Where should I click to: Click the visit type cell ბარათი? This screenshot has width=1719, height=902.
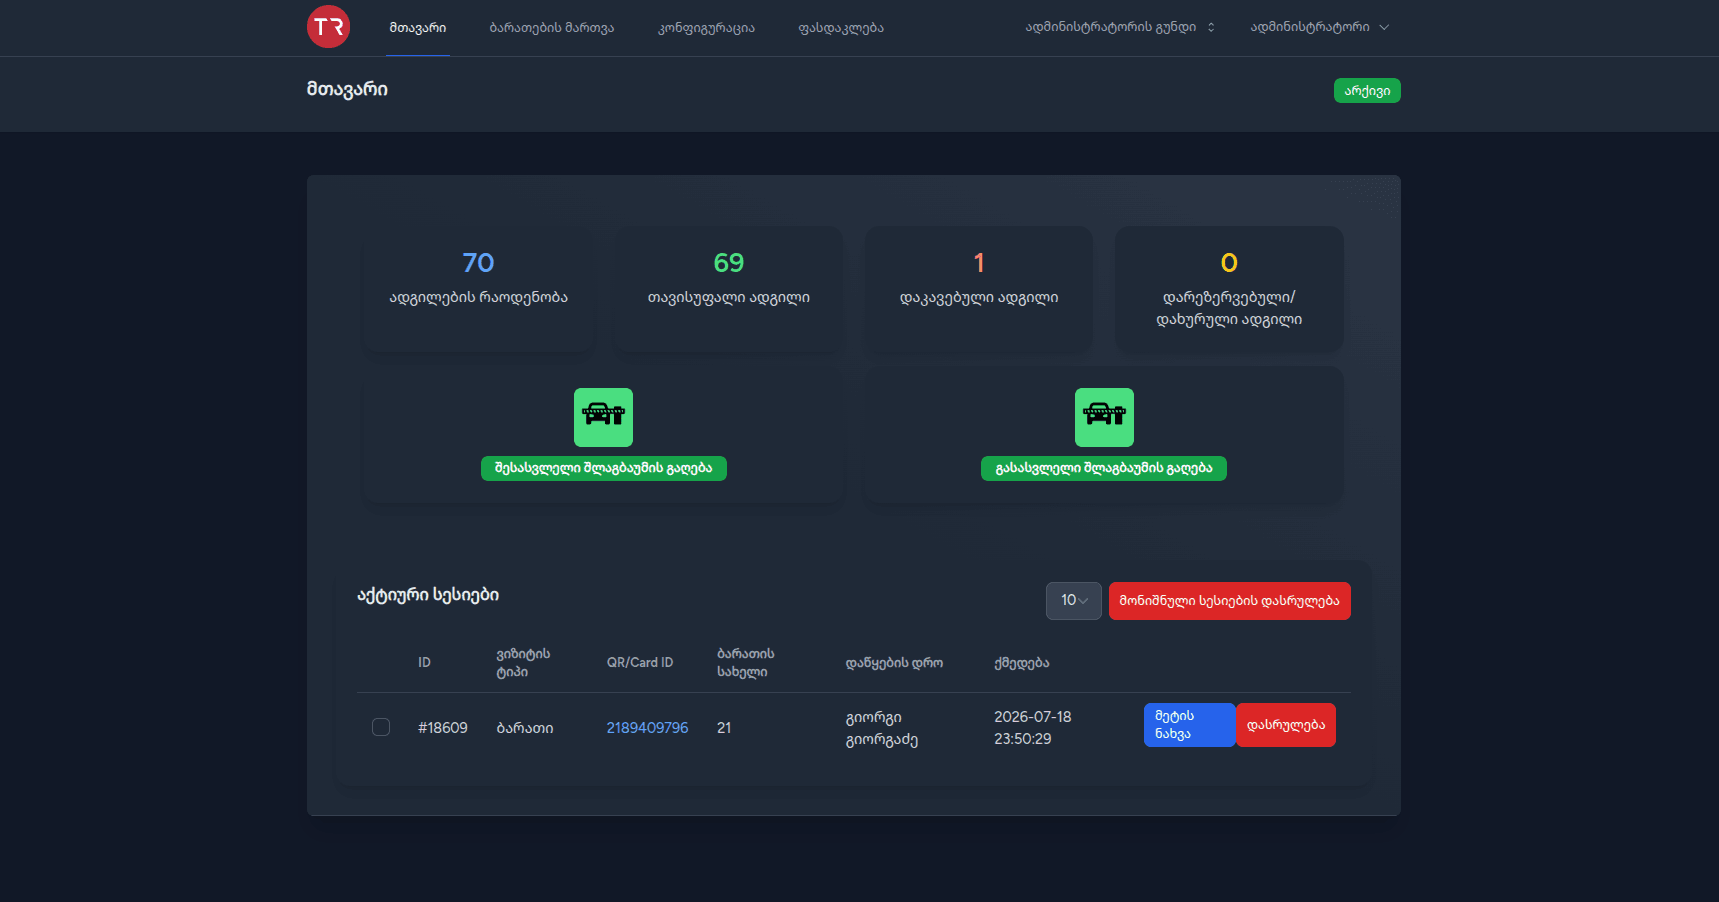pyautogui.click(x=525, y=728)
